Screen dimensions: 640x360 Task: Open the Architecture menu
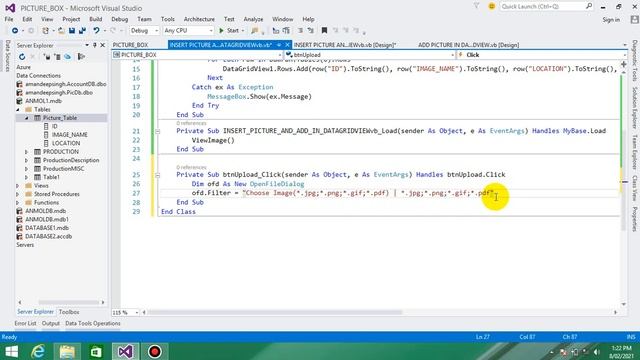(199, 19)
